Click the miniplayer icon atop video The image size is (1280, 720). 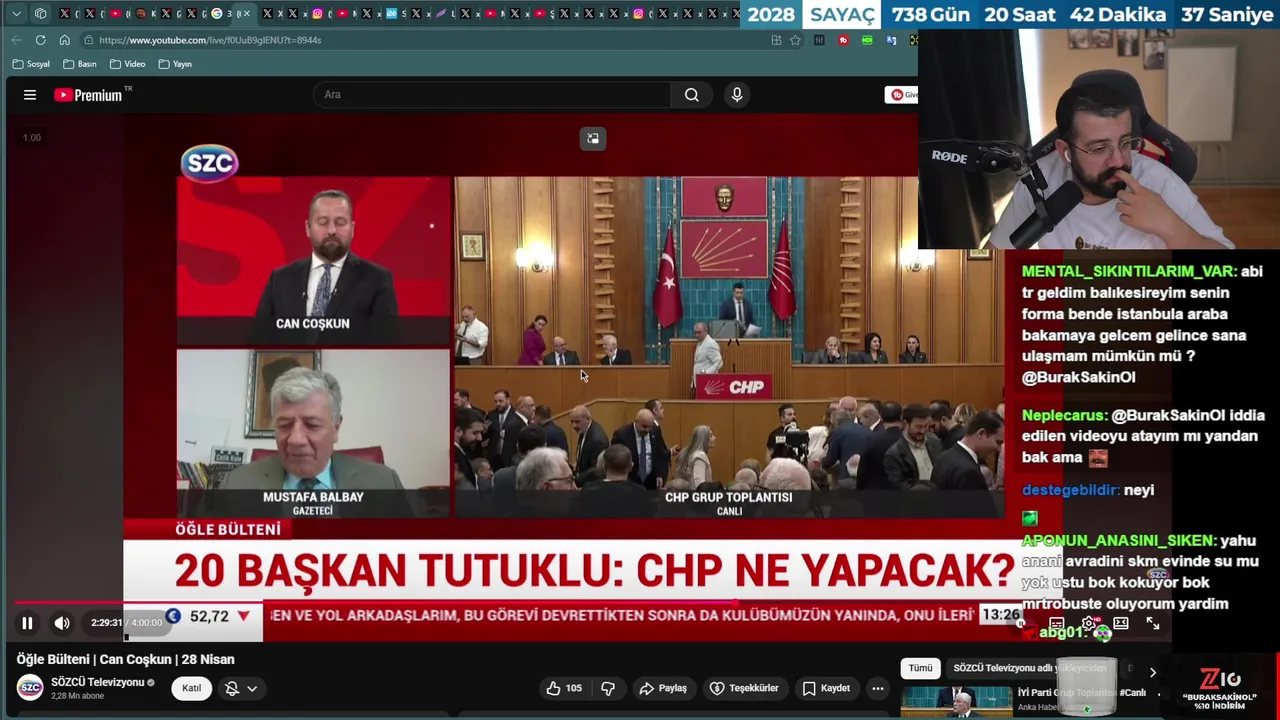coord(593,139)
